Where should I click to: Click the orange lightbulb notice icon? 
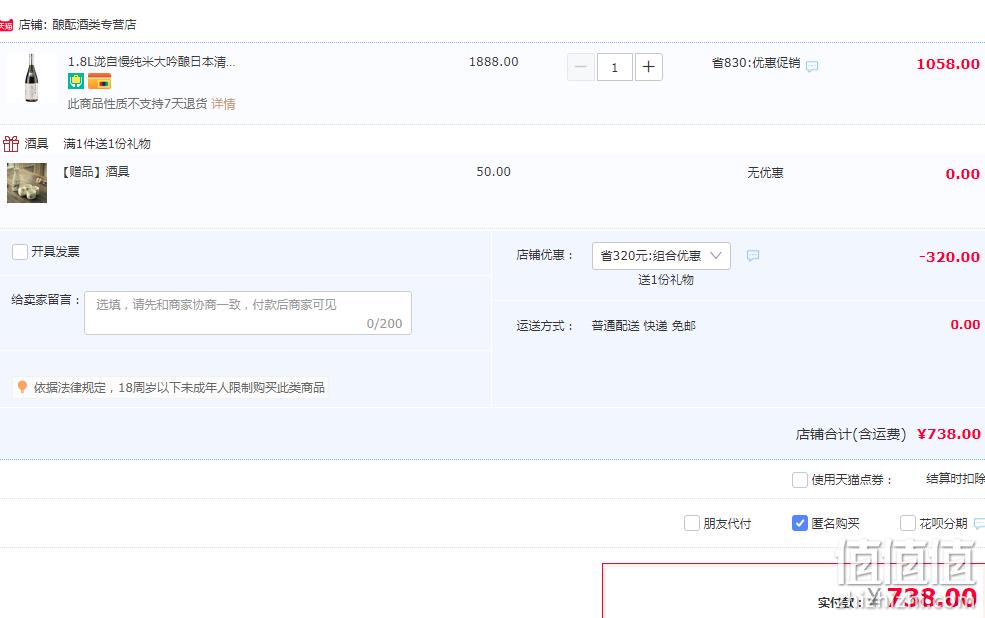pyautogui.click(x=22, y=387)
